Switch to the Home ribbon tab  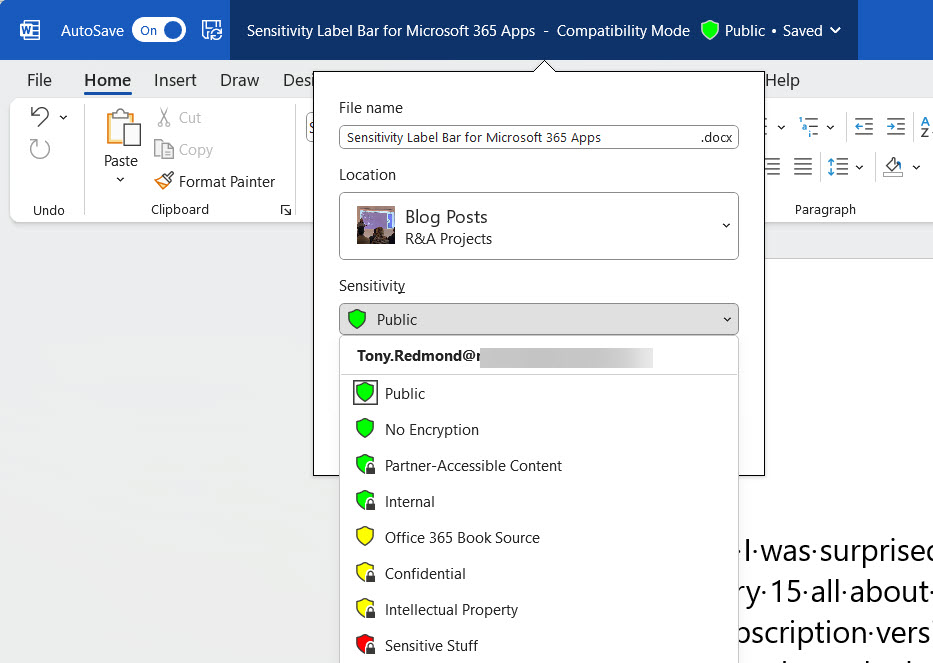tap(108, 80)
